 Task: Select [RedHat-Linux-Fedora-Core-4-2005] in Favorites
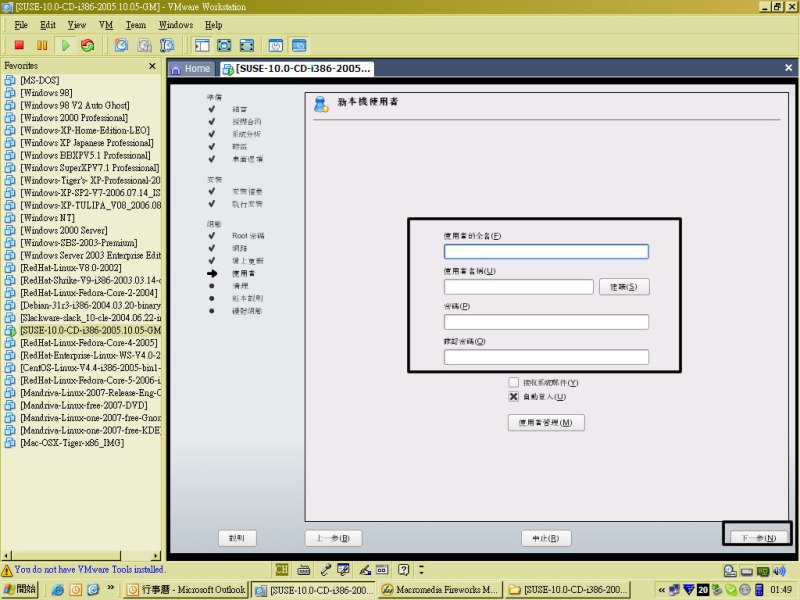(x=89, y=343)
